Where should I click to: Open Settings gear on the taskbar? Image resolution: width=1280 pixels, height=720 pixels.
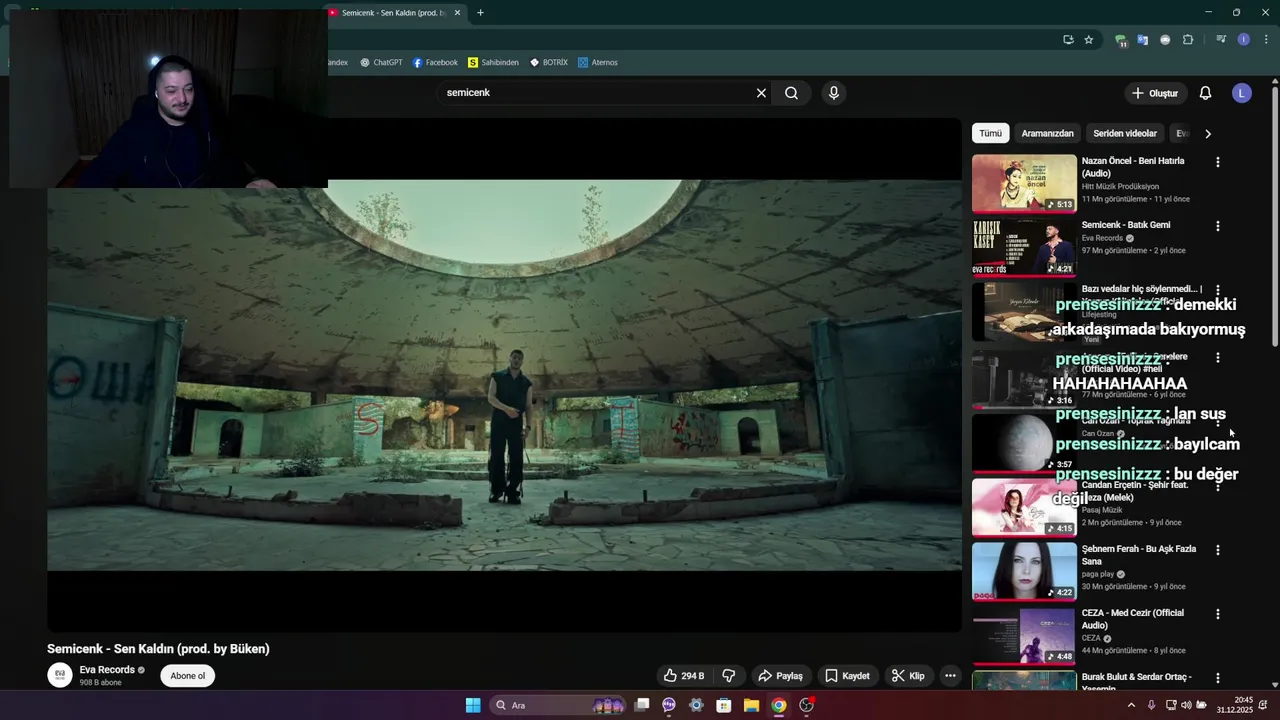(x=697, y=705)
